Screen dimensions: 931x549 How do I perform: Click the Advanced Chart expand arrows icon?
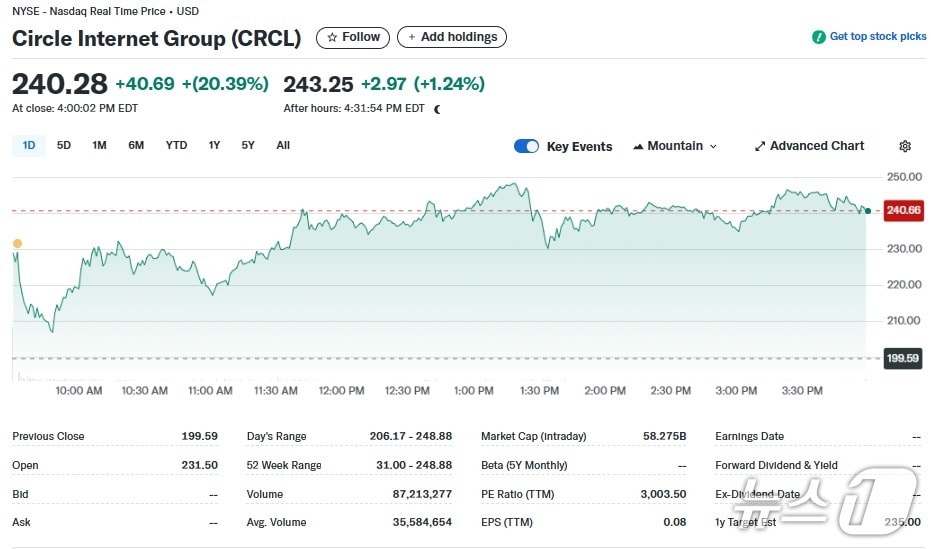(x=760, y=146)
